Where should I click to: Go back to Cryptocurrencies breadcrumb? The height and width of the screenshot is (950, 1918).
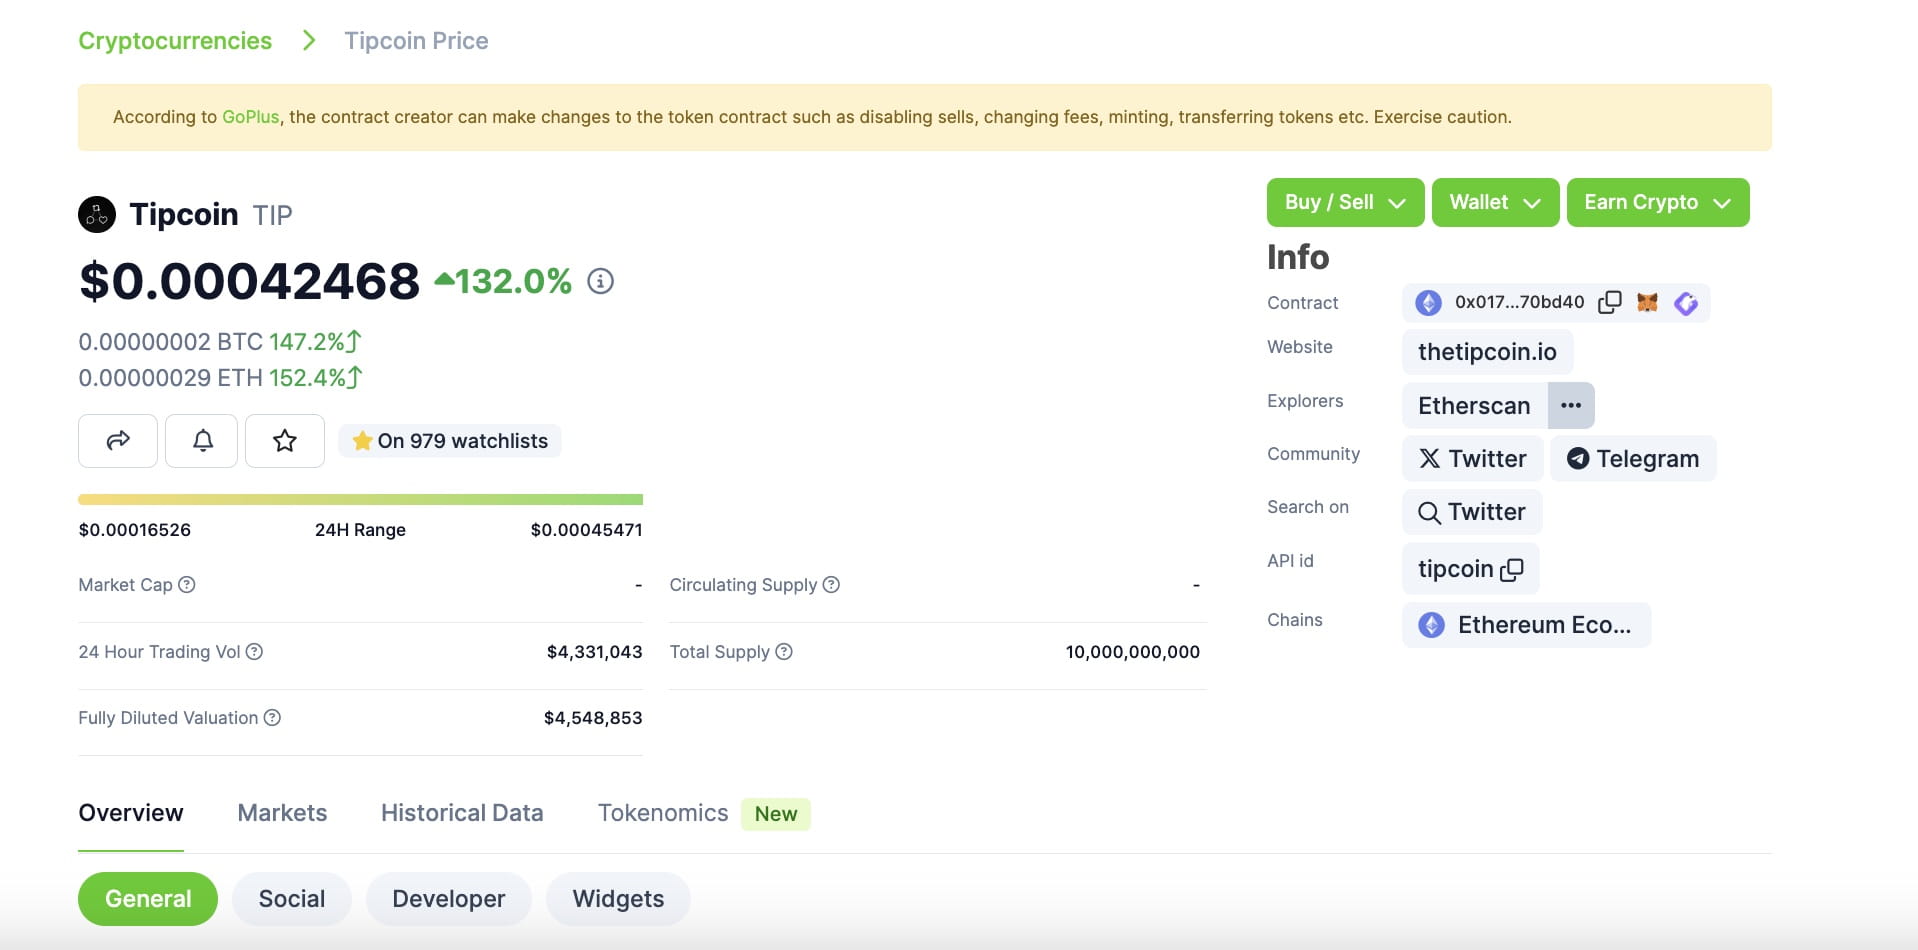click(175, 40)
